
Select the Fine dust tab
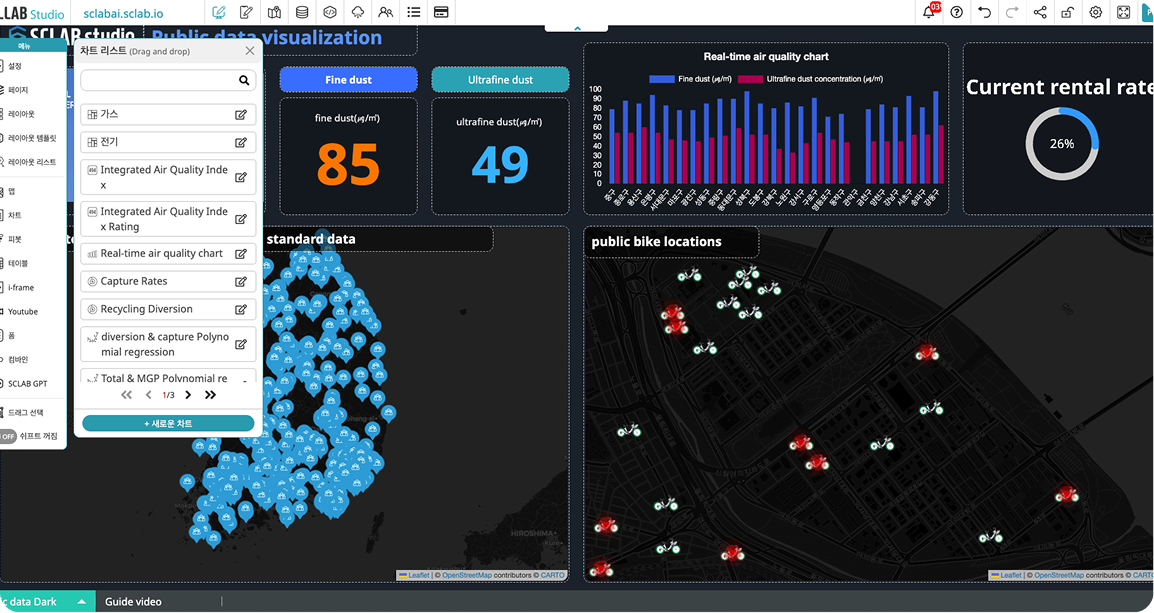[348, 80]
